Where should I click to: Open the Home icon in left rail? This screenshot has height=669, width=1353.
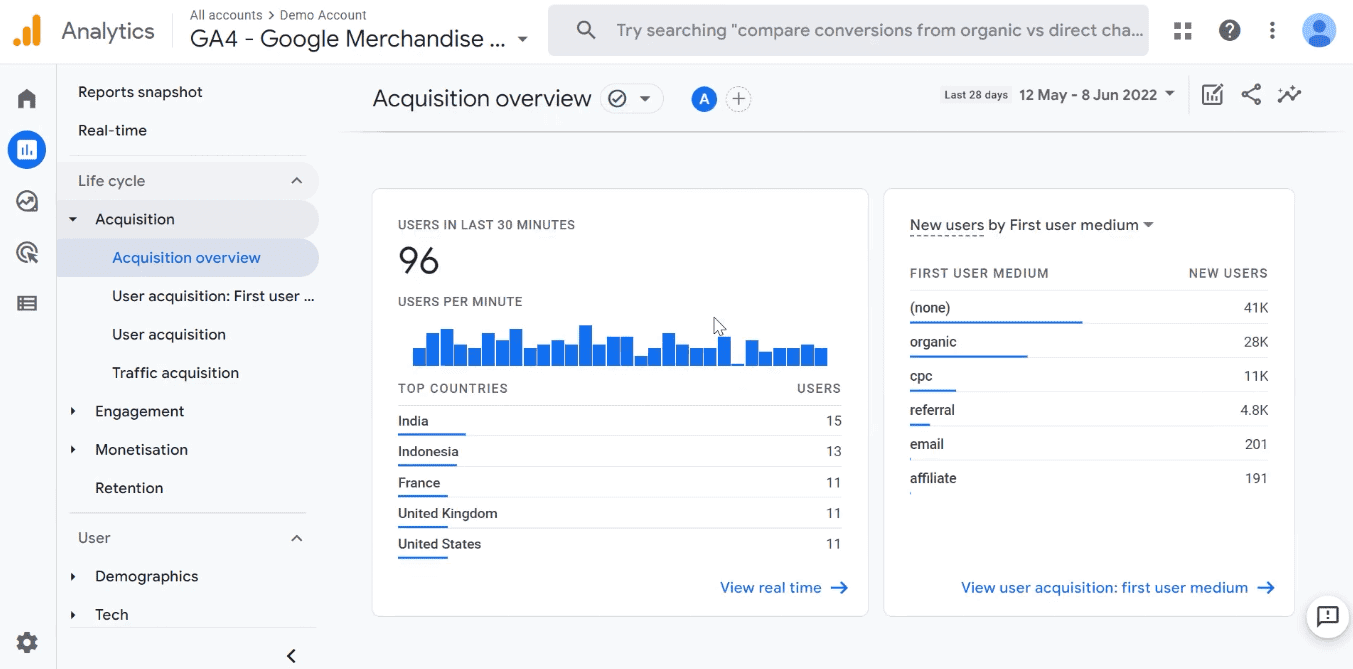point(27,98)
